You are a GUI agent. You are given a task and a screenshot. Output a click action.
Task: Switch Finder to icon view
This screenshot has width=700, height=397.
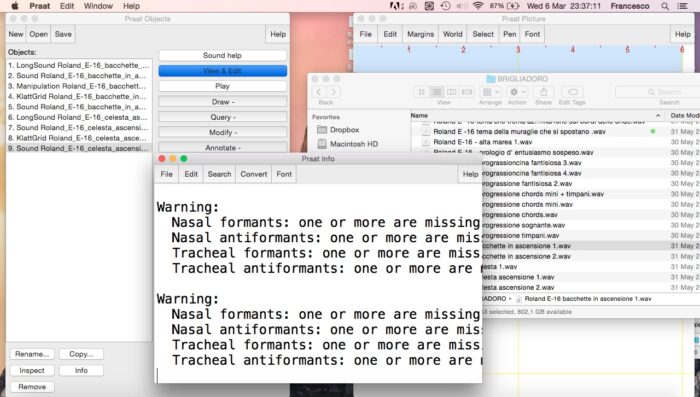[421, 92]
